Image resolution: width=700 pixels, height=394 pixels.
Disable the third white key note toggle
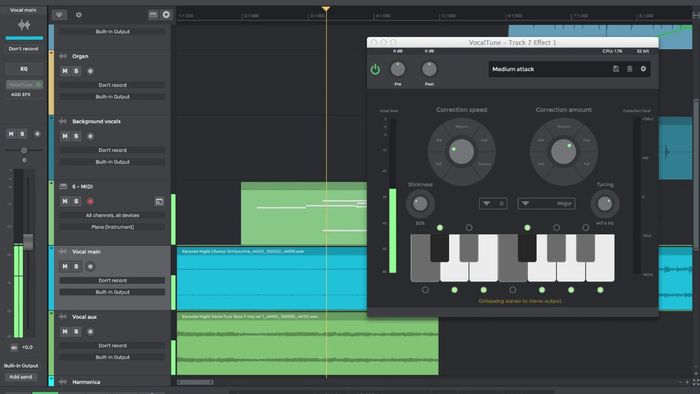[x=483, y=290]
